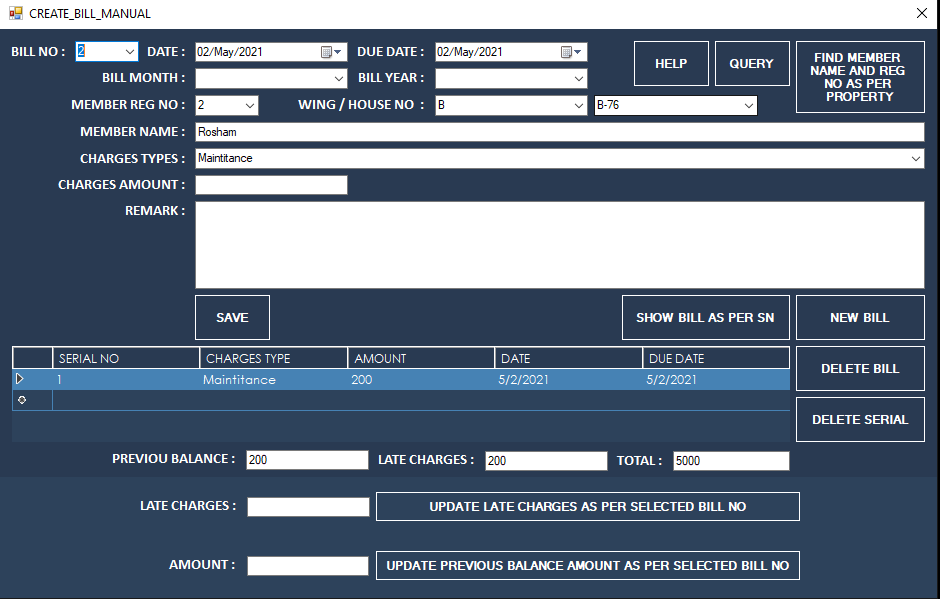Expand the MEMBER REG NO dropdown
The width and height of the screenshot is (940, 599).
click(x=250, y=106)
